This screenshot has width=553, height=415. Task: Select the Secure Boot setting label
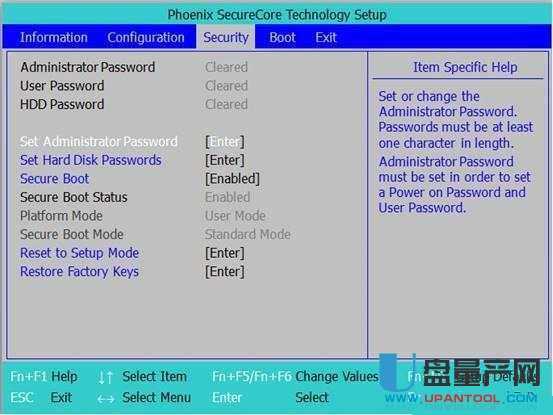[54, 179]
